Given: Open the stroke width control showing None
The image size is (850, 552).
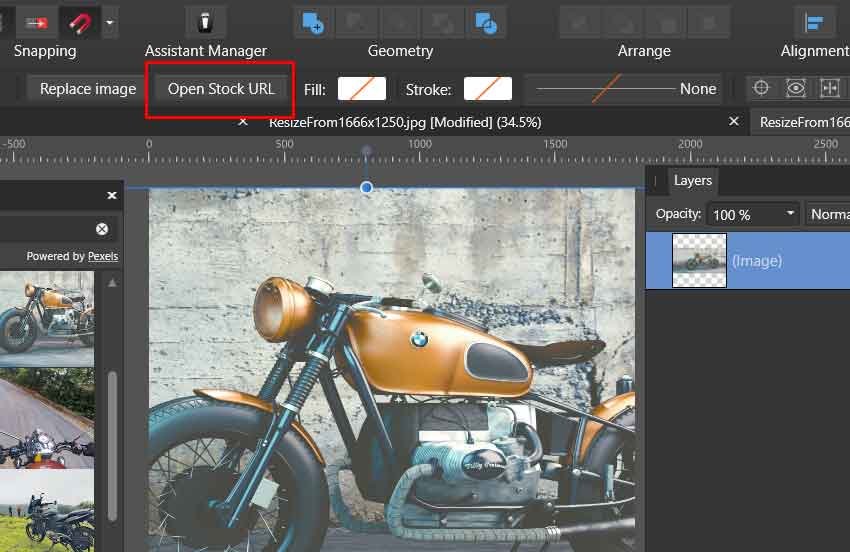Looking at the screenshot, I should pos(623,88).
